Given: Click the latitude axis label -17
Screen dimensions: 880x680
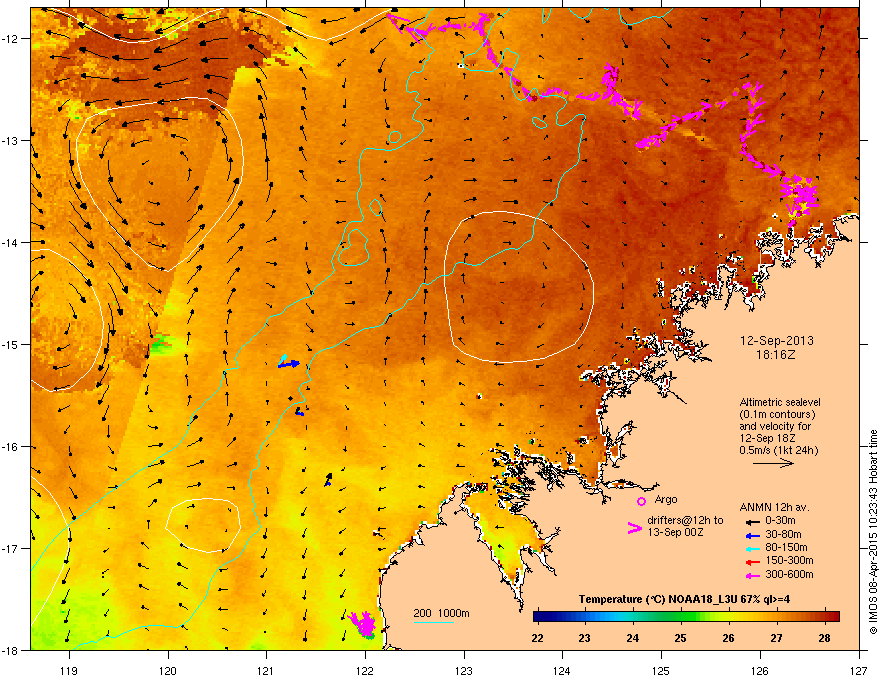Looking at the screenshot, I should pos(10,548).
